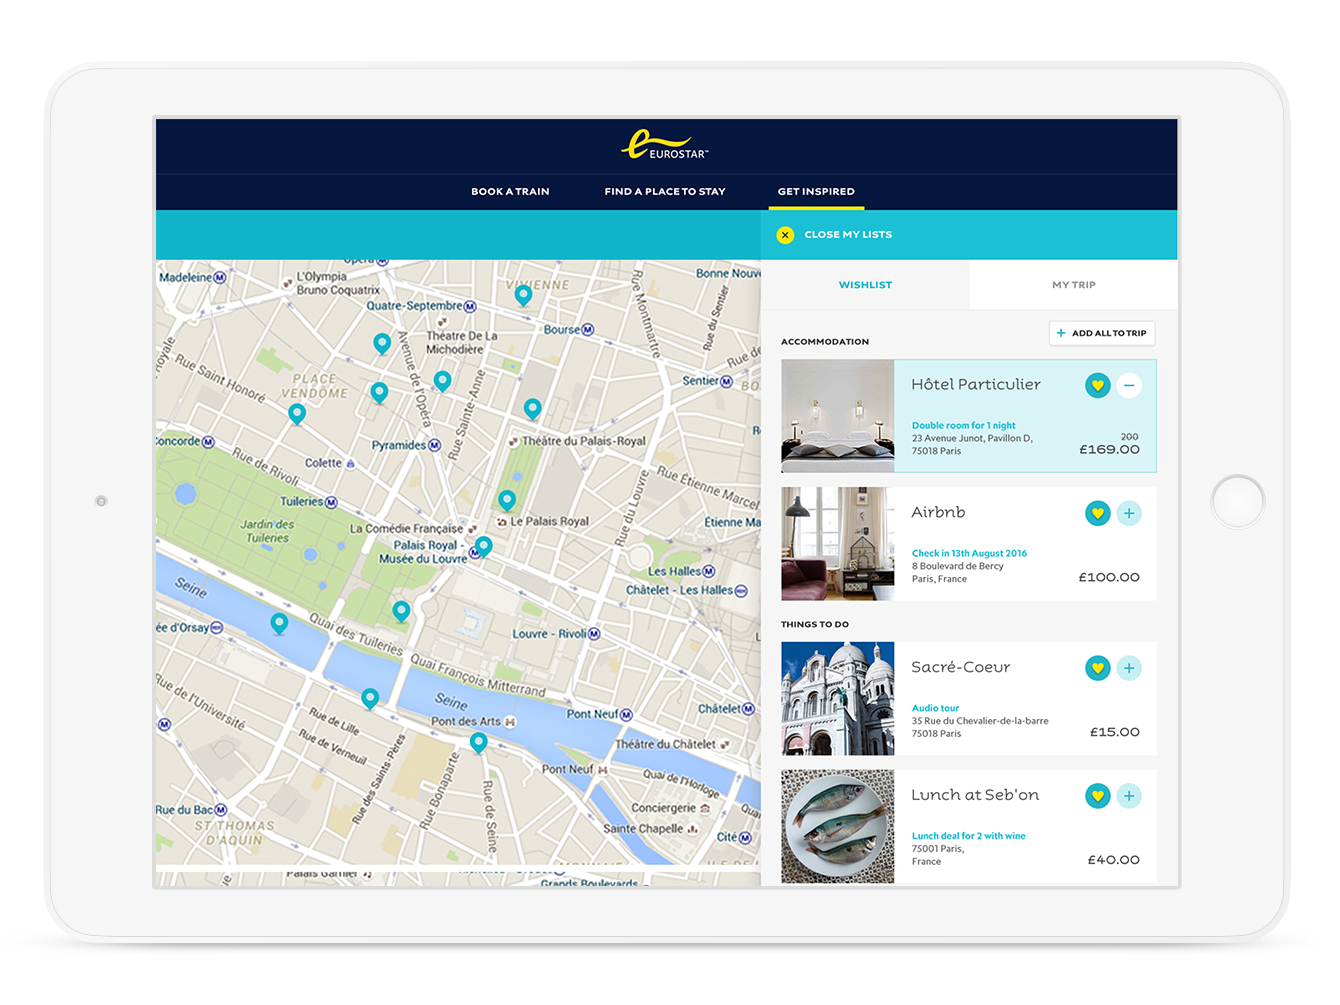
Task: Click Add All To Trip button
Action: (x=1102, y=333)
